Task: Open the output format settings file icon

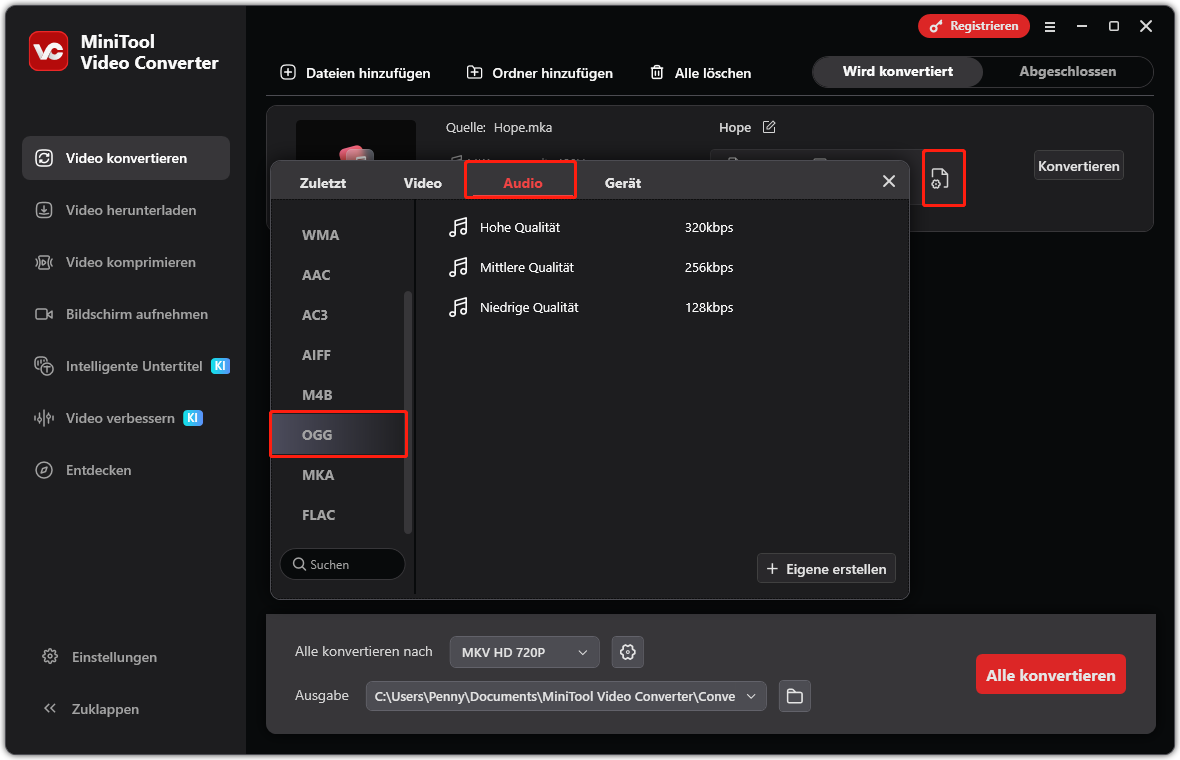Action: point(940,178)
